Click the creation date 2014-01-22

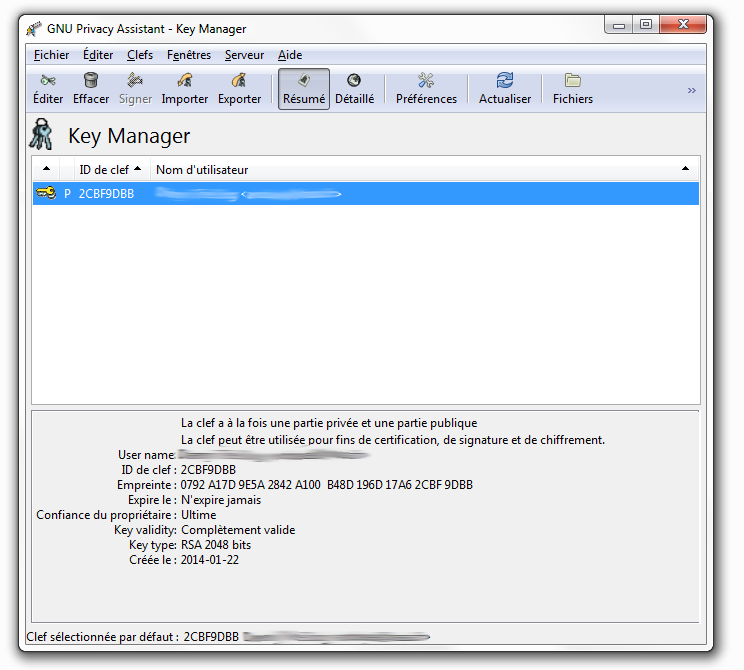tap(210, 560)
